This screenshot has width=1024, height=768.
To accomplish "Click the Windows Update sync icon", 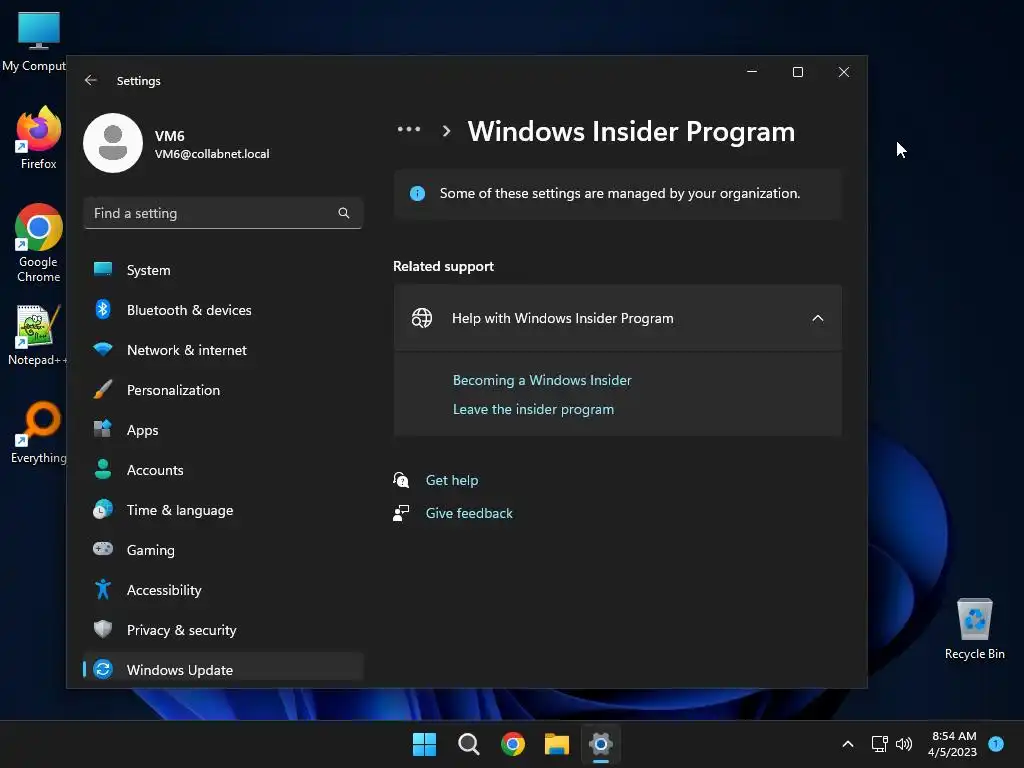I will [103, 669].
